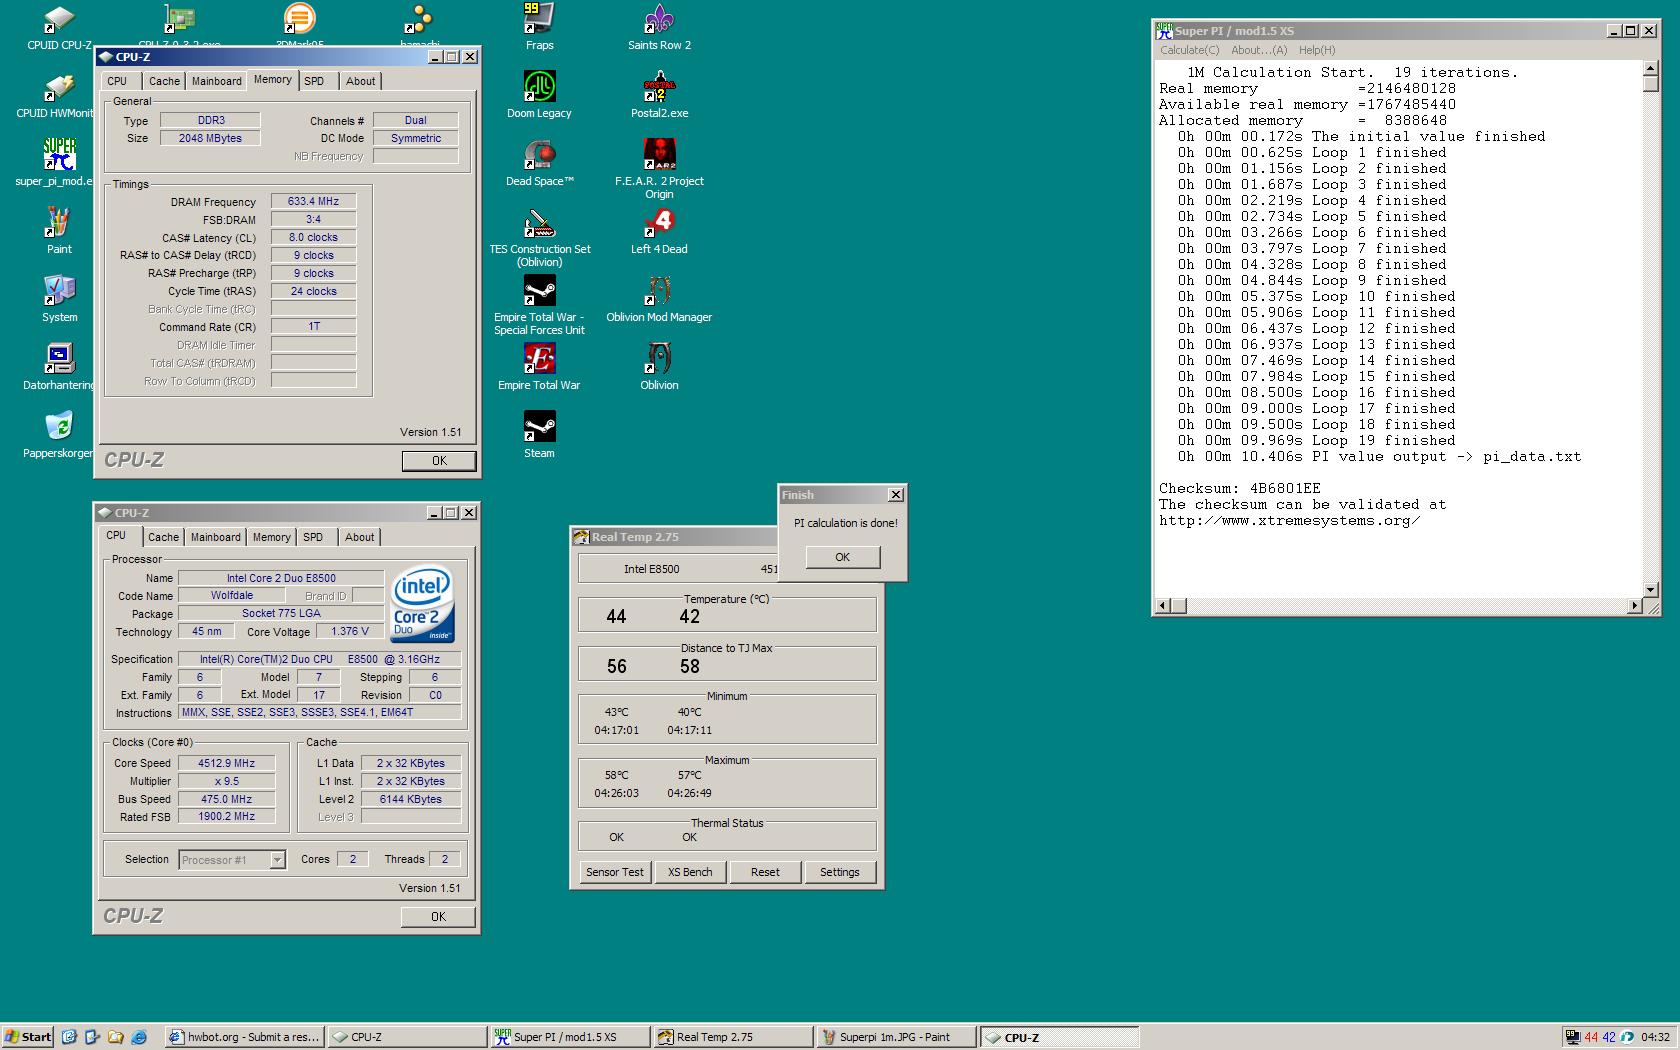The height and width of the screenshot is (1050, 1680).
Task: Click Reset in Real Temp
Action: click(765, 872)
